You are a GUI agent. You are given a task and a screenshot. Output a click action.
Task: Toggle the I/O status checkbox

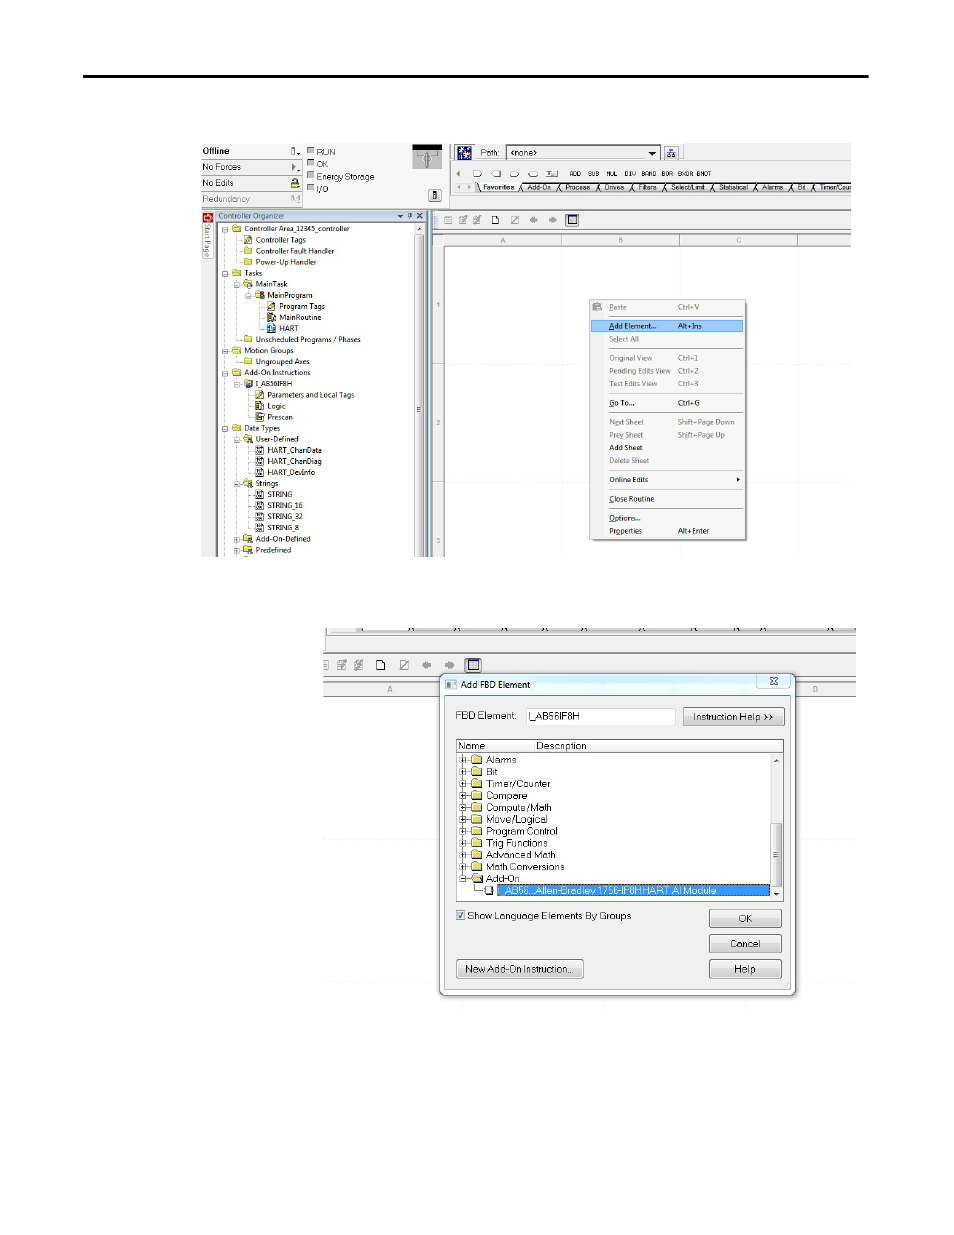point(310,187)
